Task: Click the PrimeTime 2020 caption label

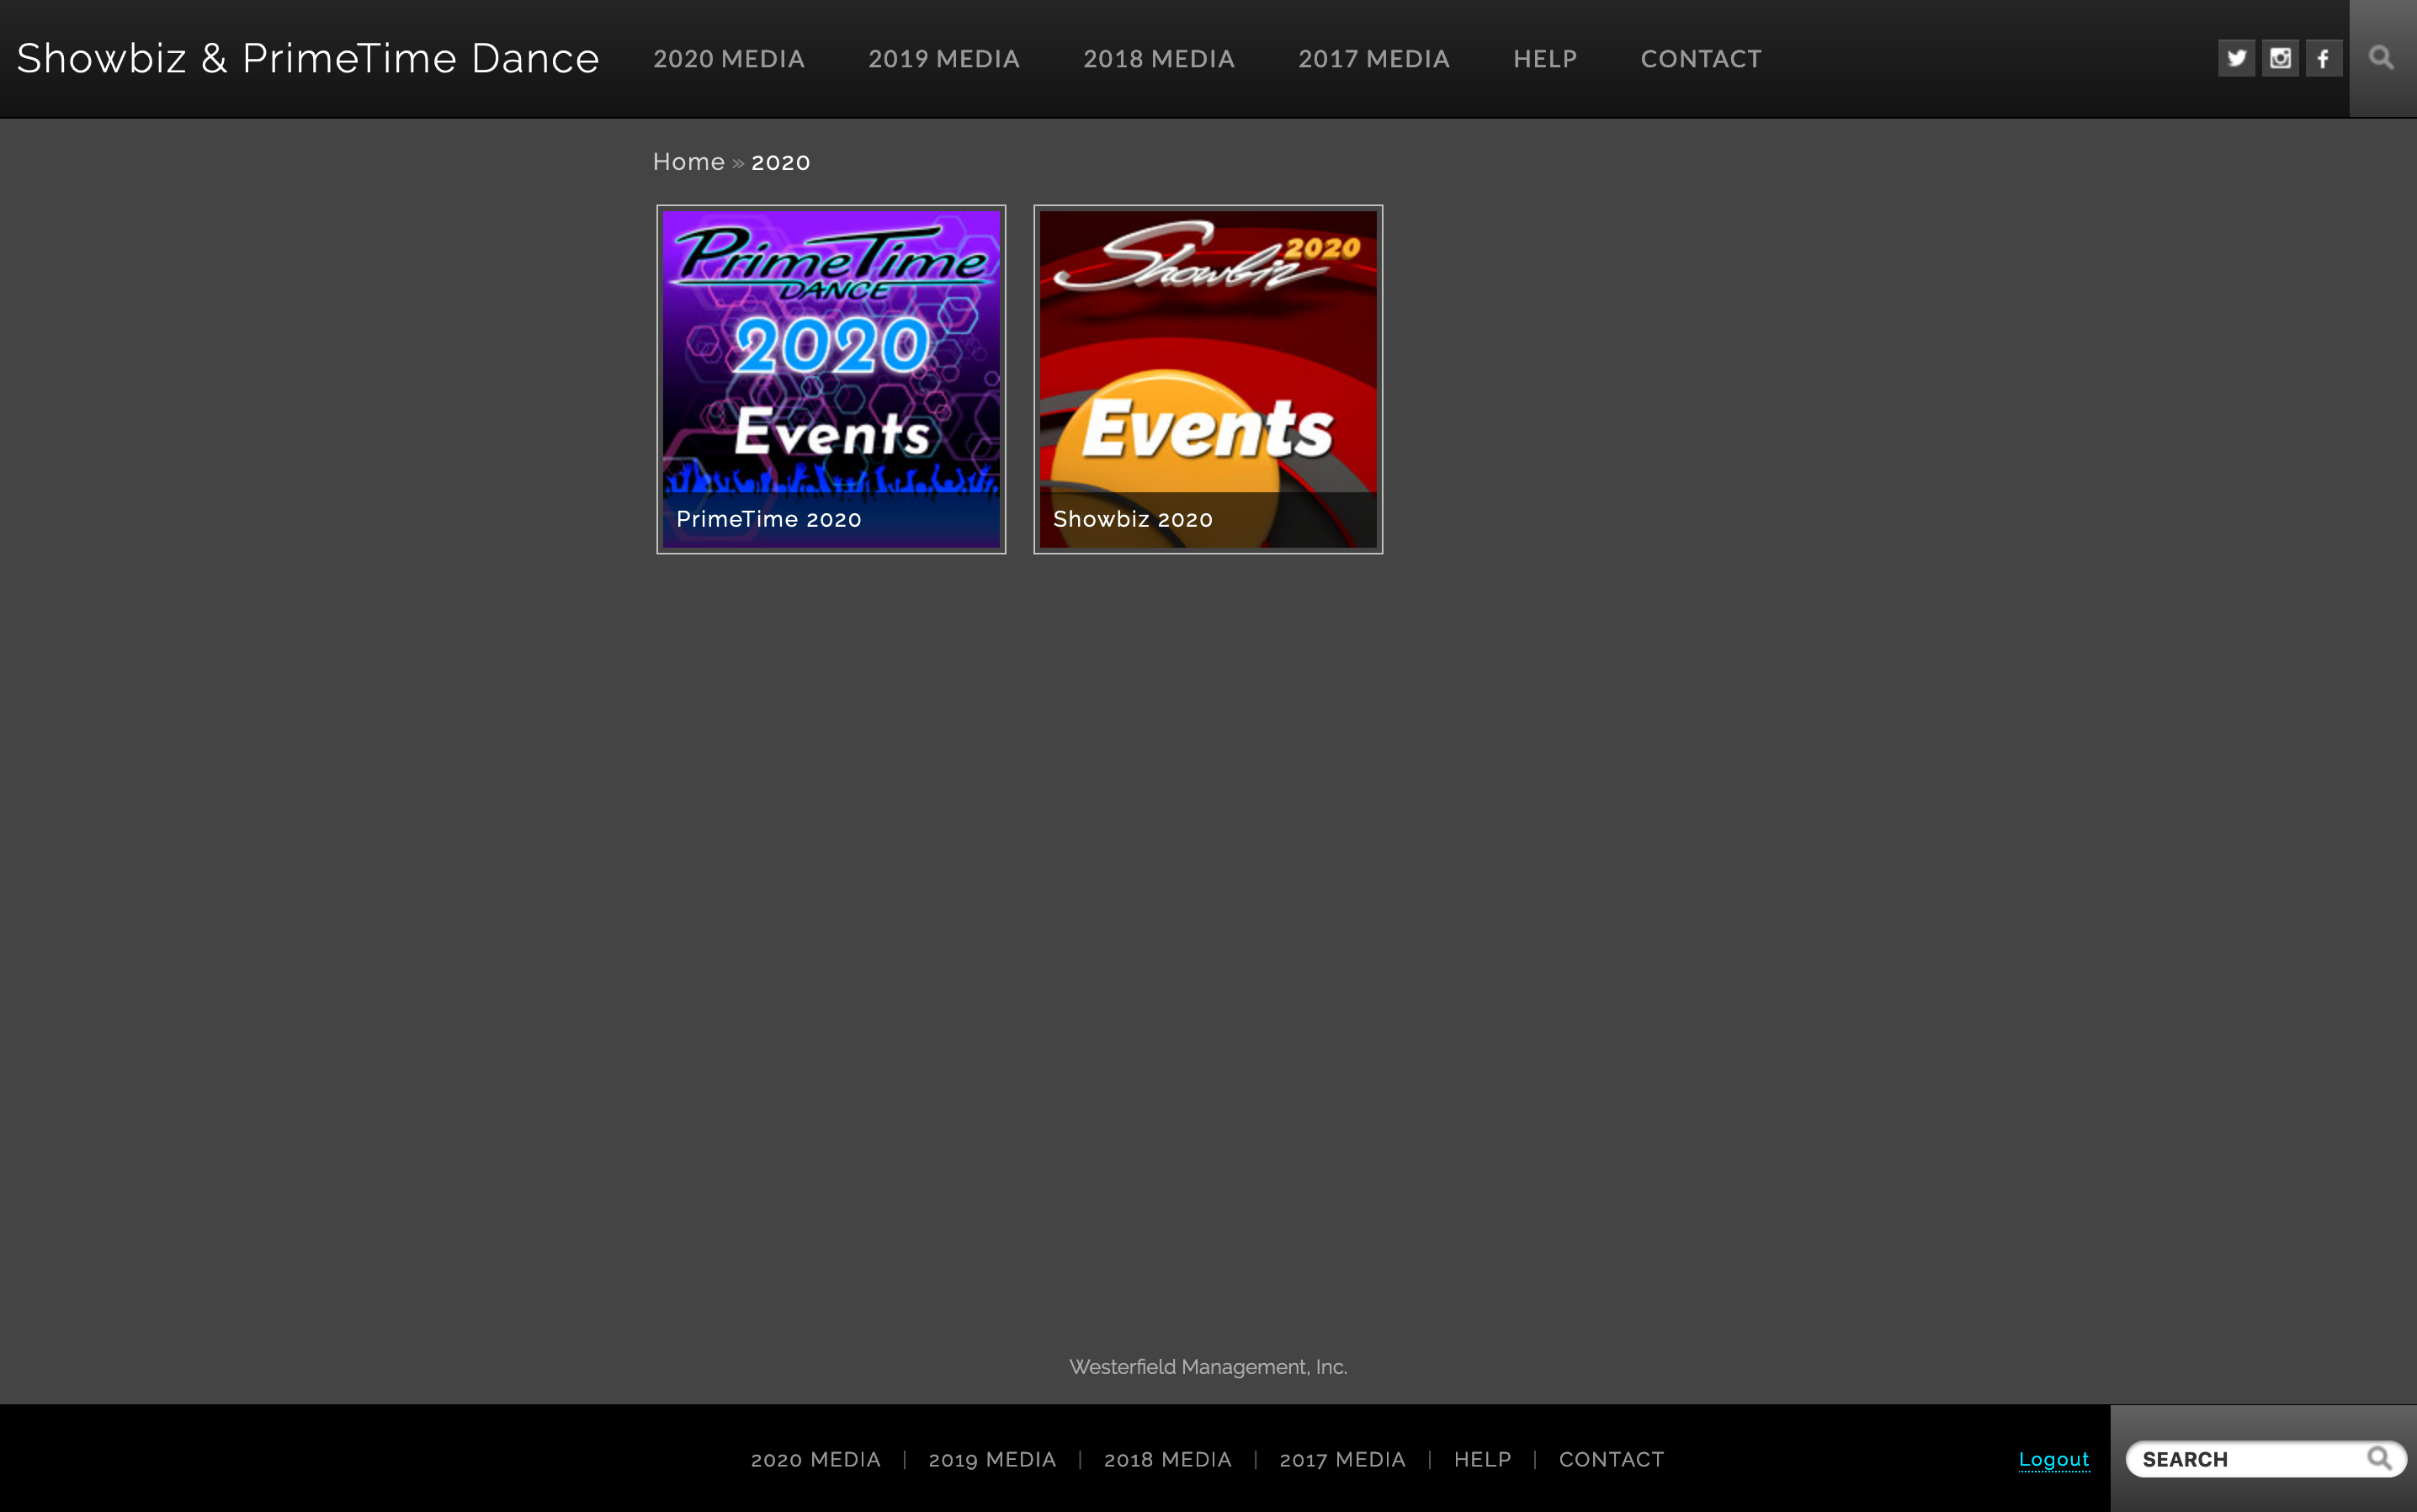Action: (x=769, y=519)
